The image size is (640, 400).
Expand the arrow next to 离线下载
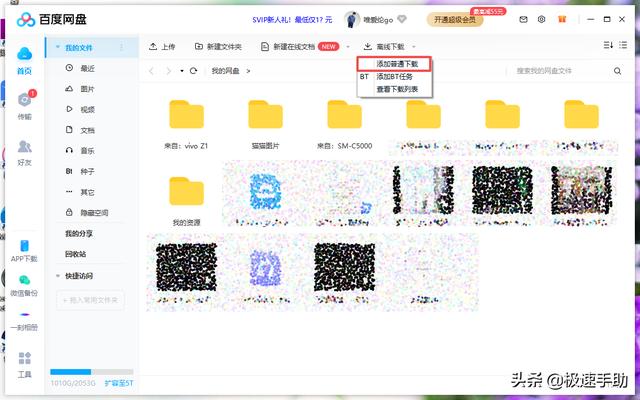point(413,47)
